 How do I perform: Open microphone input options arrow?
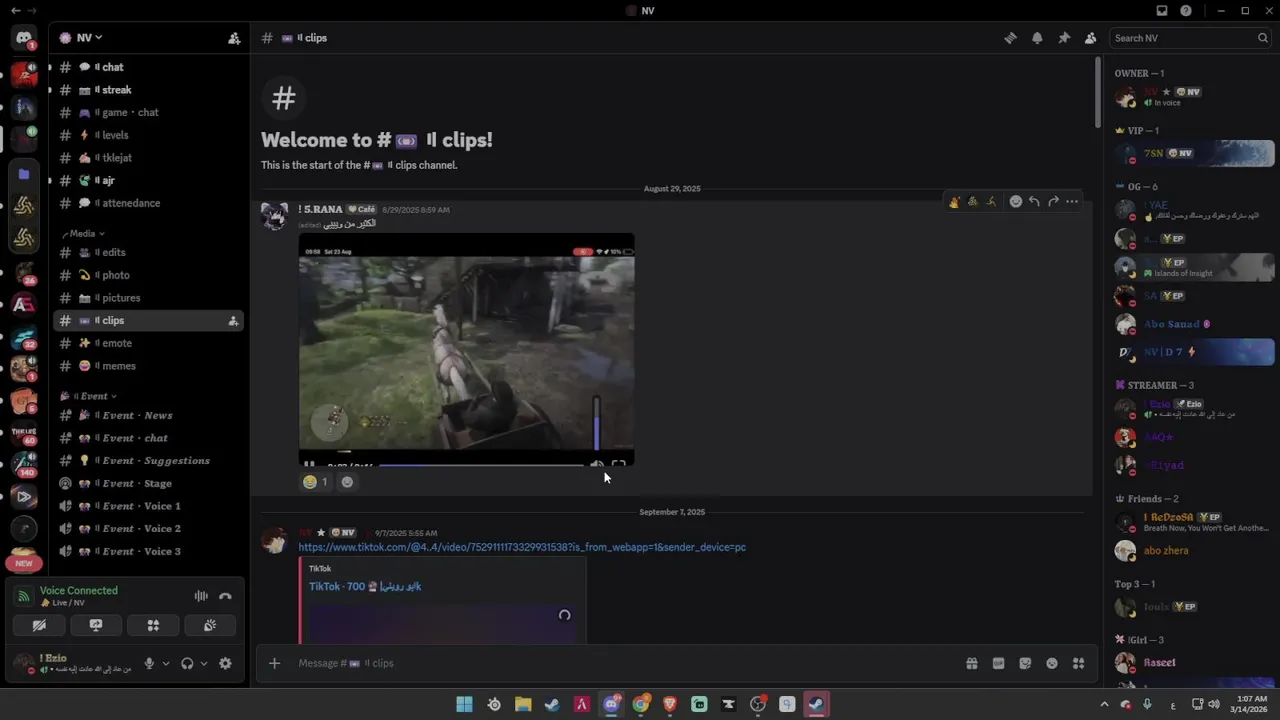pos(166,663)
